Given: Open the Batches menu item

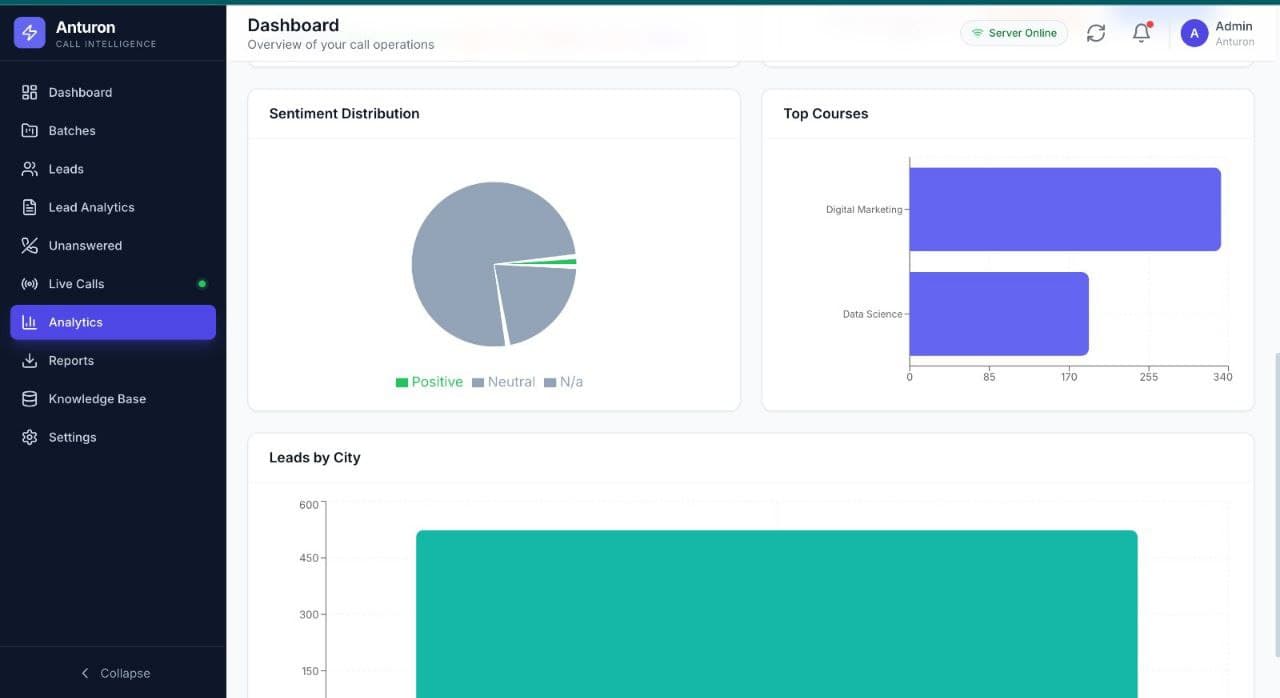Looking at the screenshot, I should pos(72,131).
